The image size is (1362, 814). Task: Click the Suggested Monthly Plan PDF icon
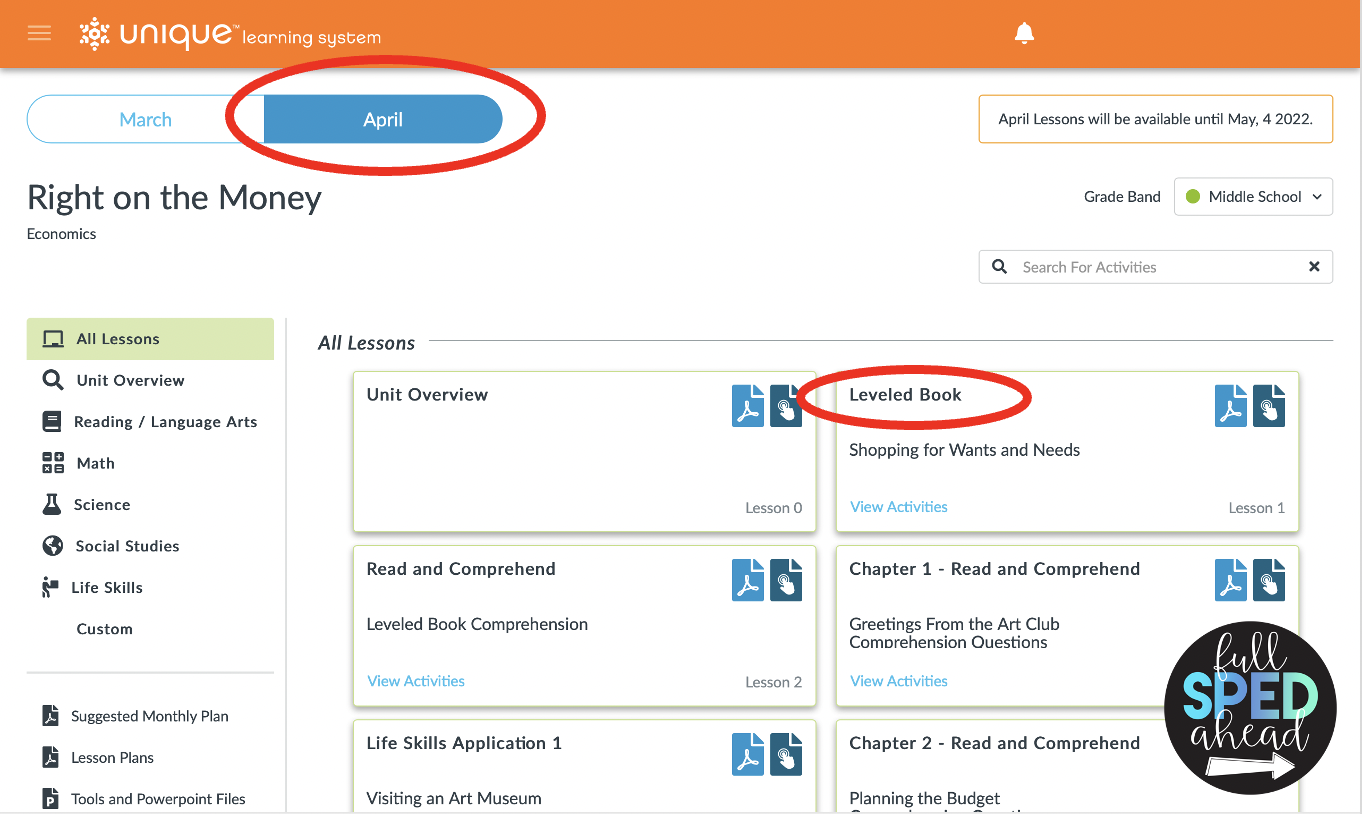(50, 716)
